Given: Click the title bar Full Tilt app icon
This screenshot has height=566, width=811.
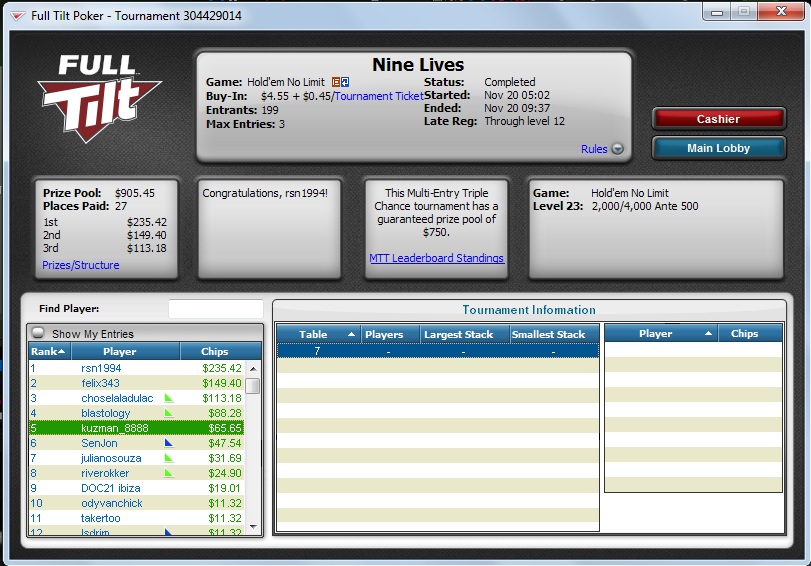Looking at the screenshot, I should pos(18,16).
